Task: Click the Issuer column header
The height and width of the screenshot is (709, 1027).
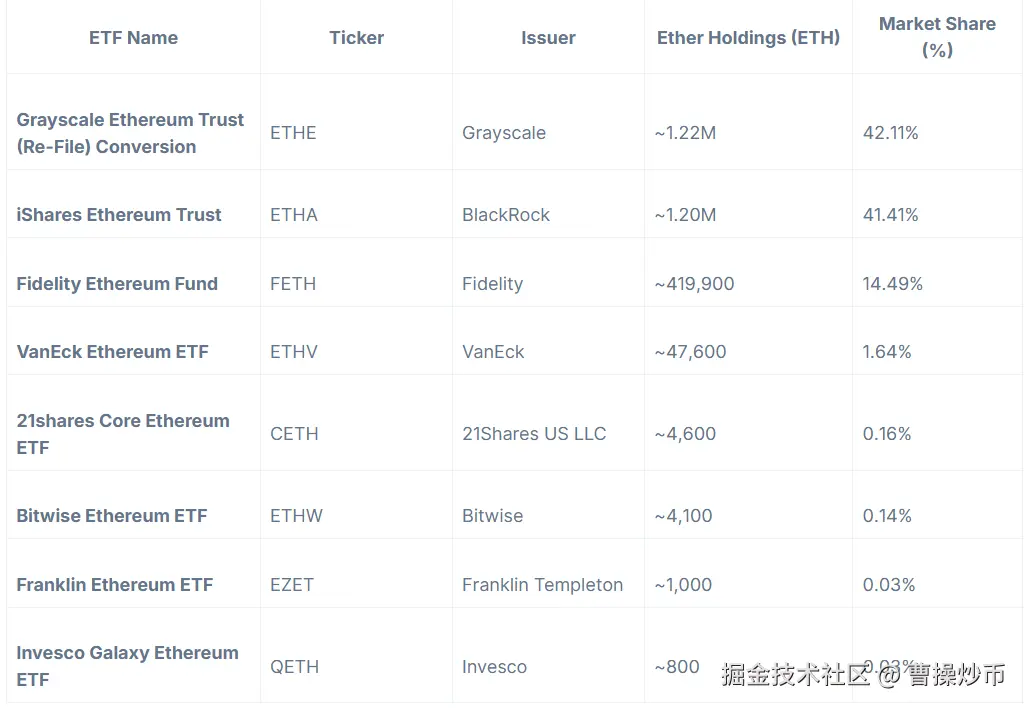Action: click(x=548, y=38)
